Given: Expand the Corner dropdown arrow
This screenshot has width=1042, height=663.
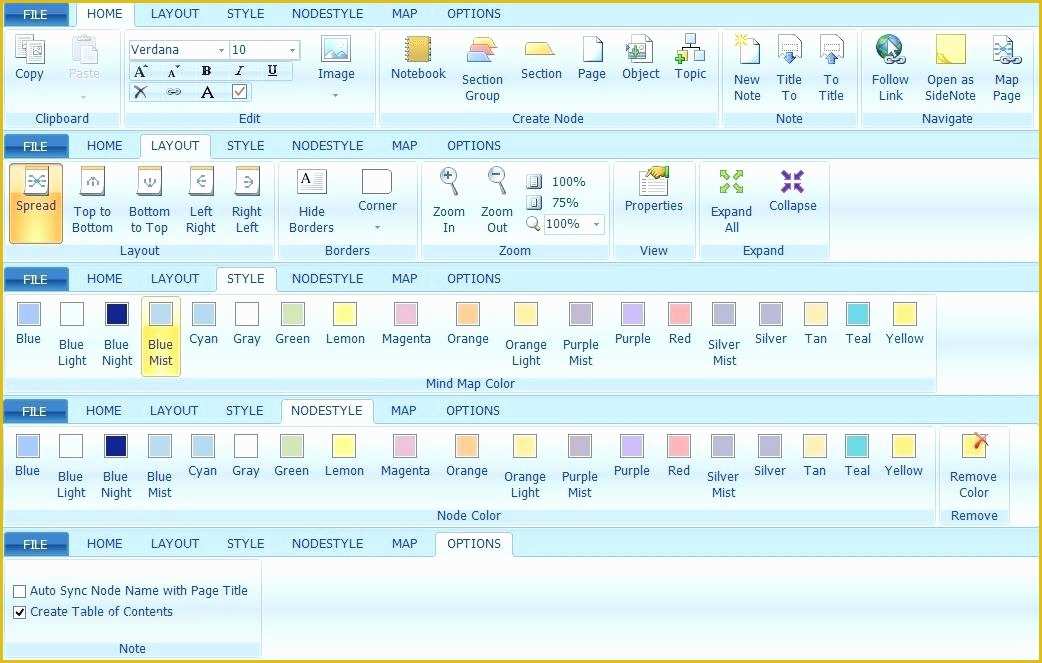Looking at the screenshot, I should point(377,228).
